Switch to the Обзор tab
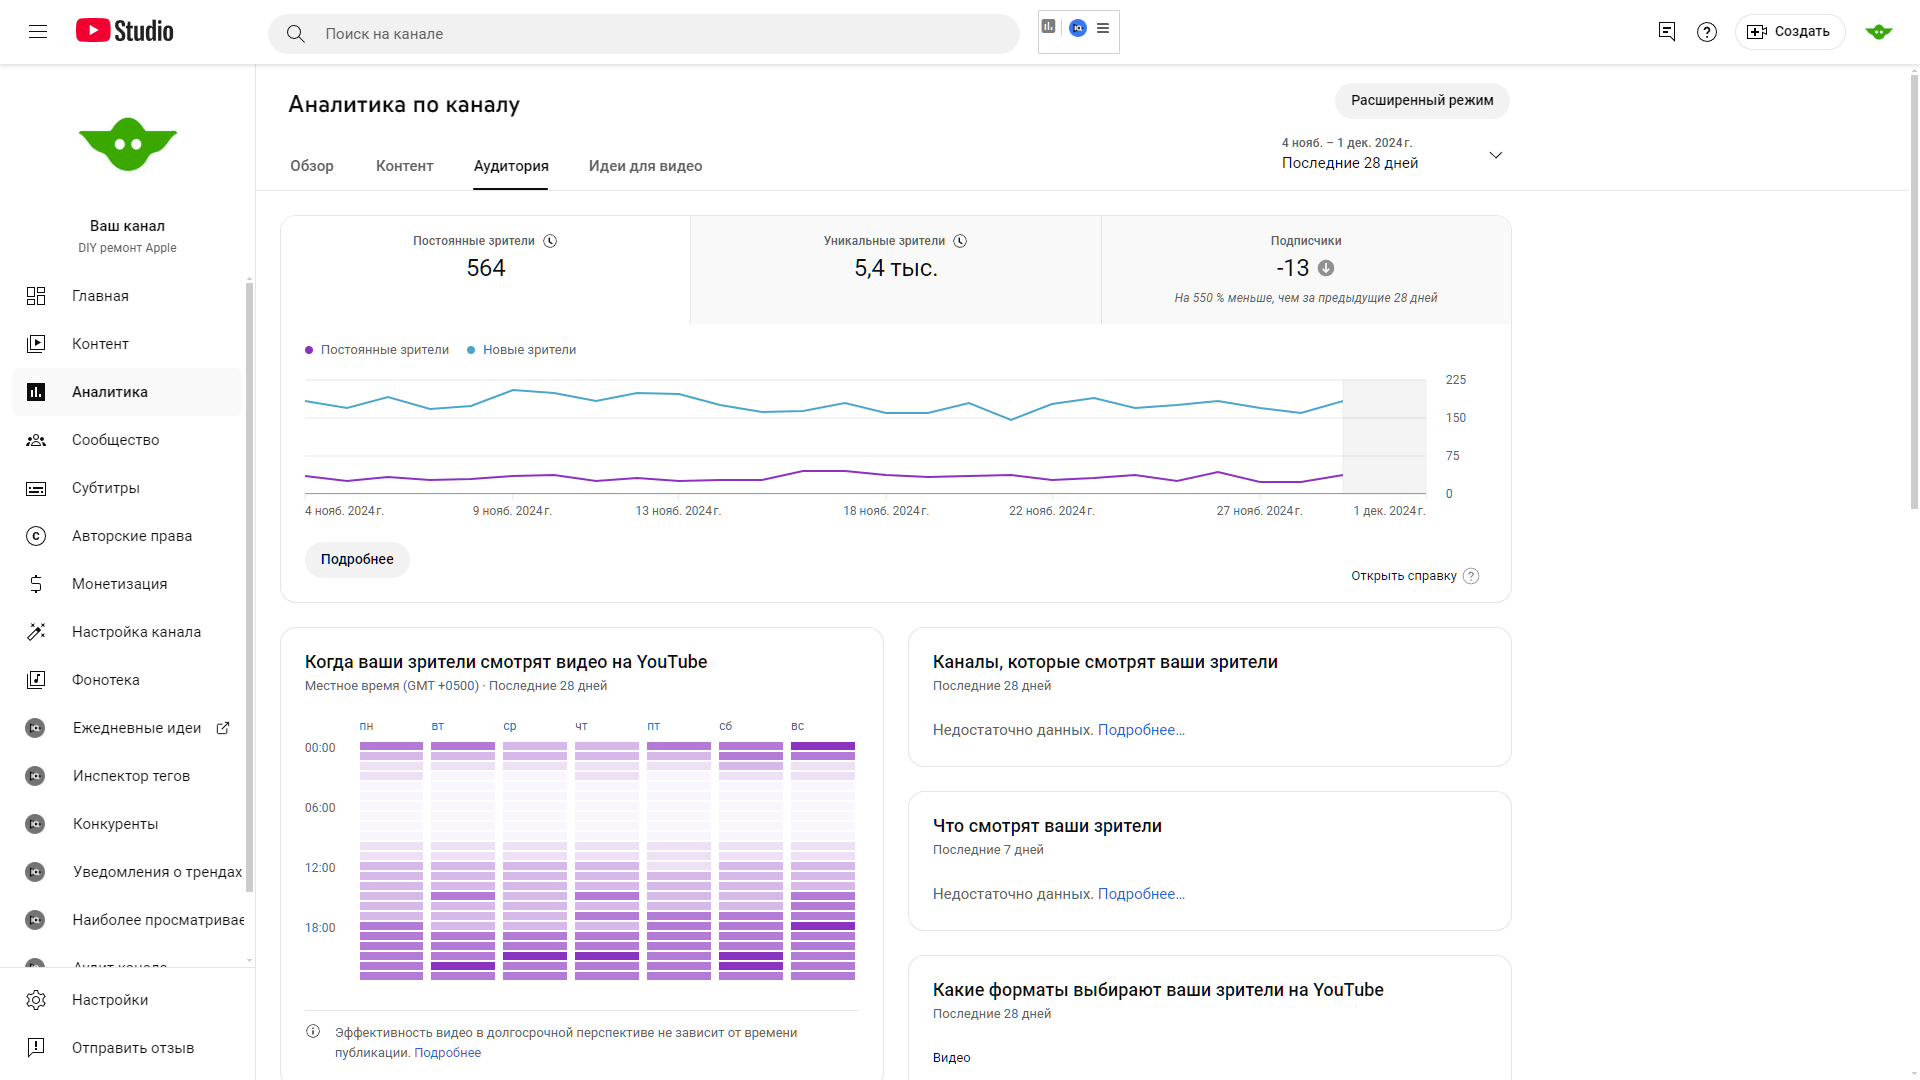The height and width of the screenshot is (1080, 1920). 312,166
